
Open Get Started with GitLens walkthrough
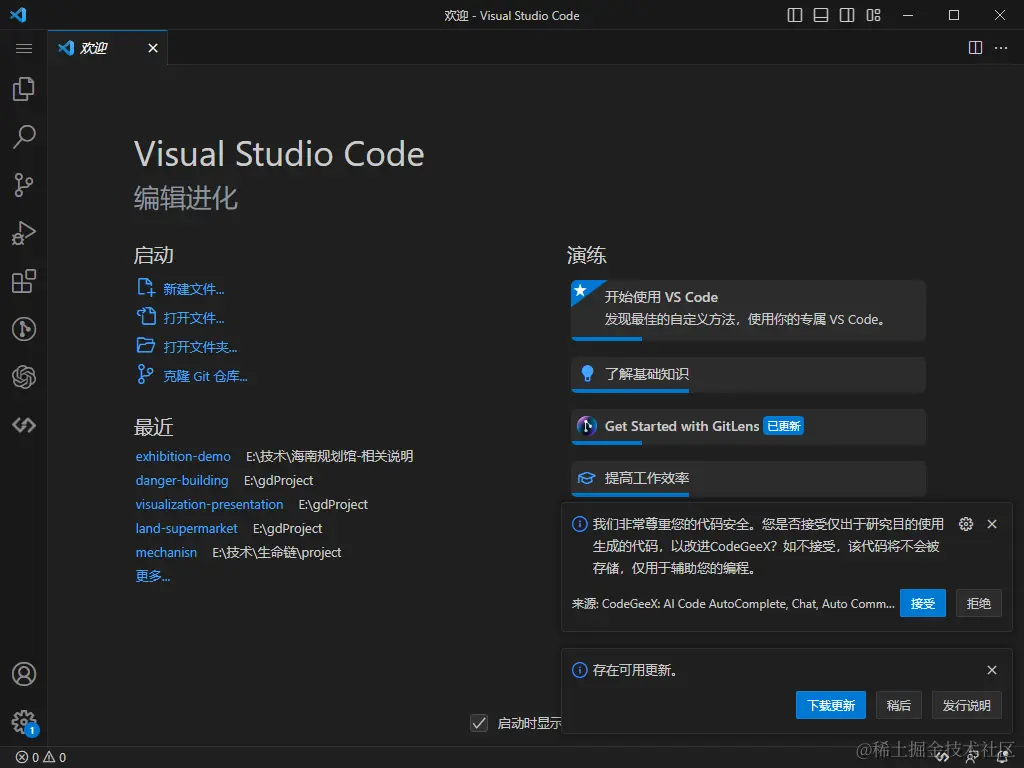coord(748,426)
